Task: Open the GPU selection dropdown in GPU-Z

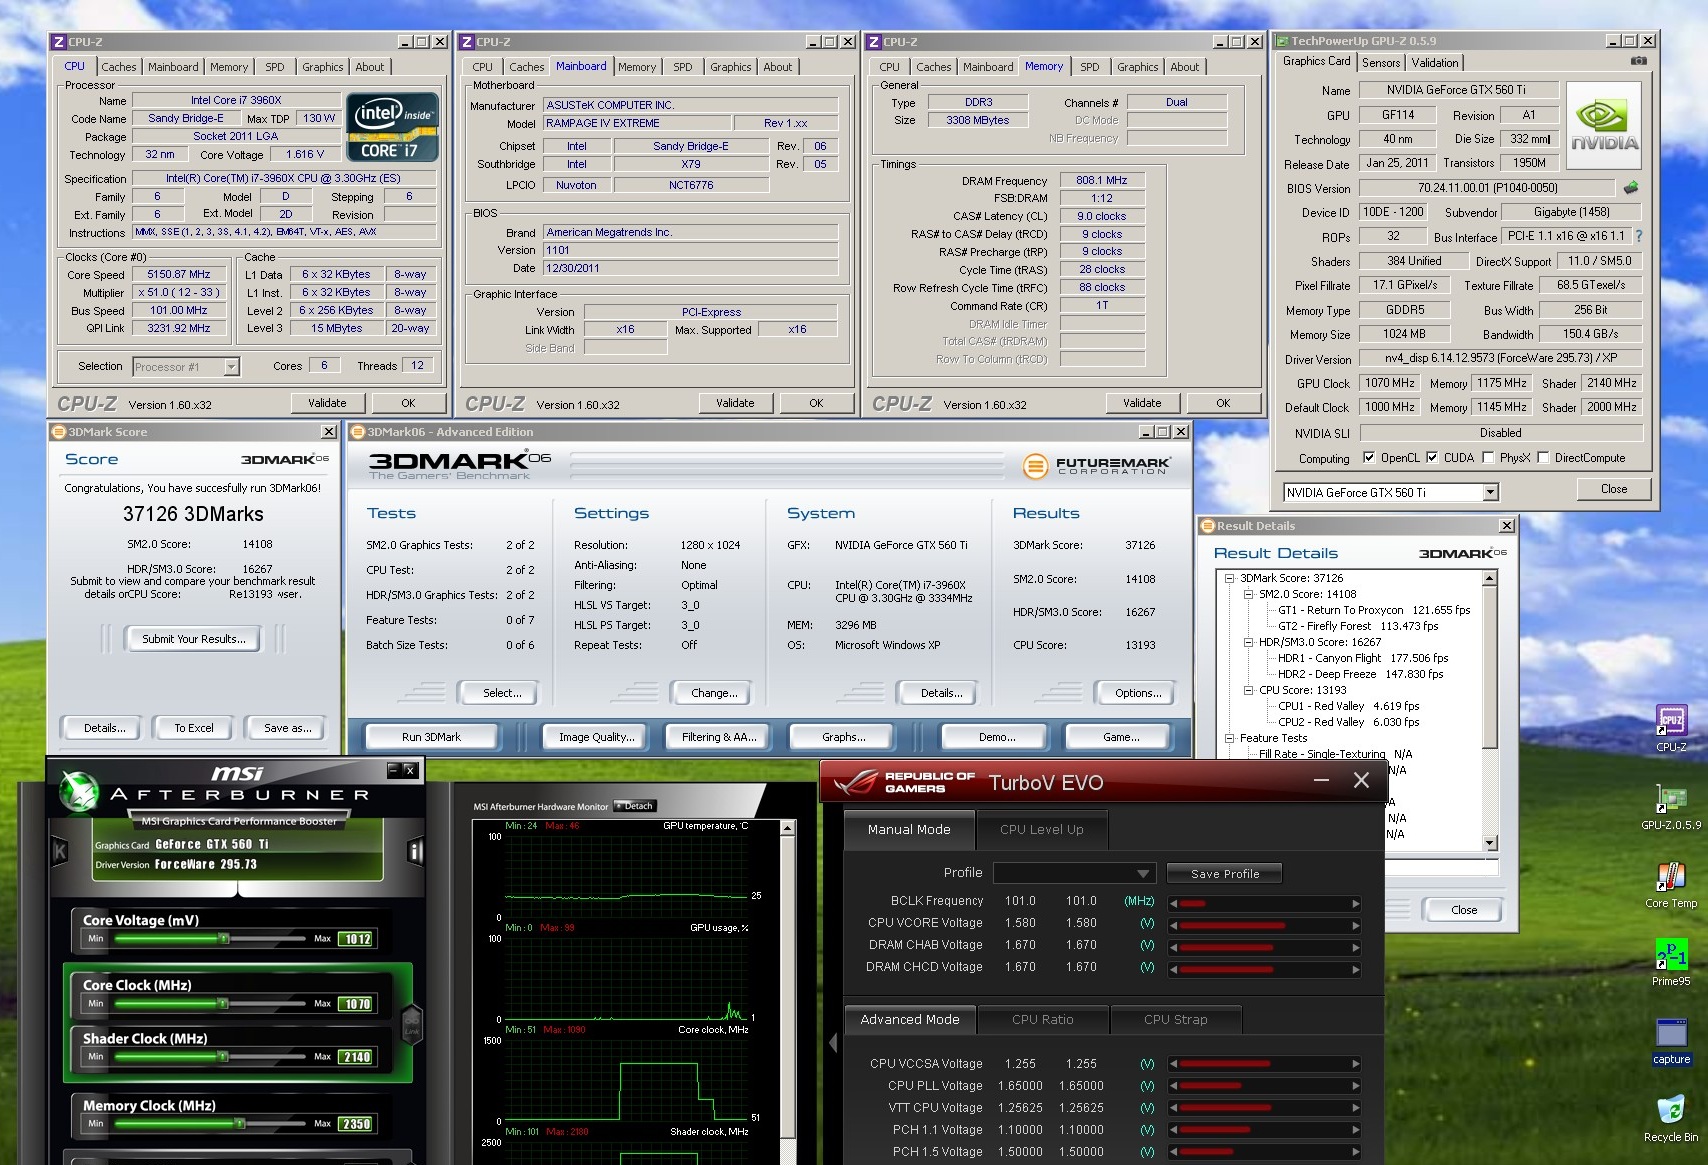Action: [1490, 492]
